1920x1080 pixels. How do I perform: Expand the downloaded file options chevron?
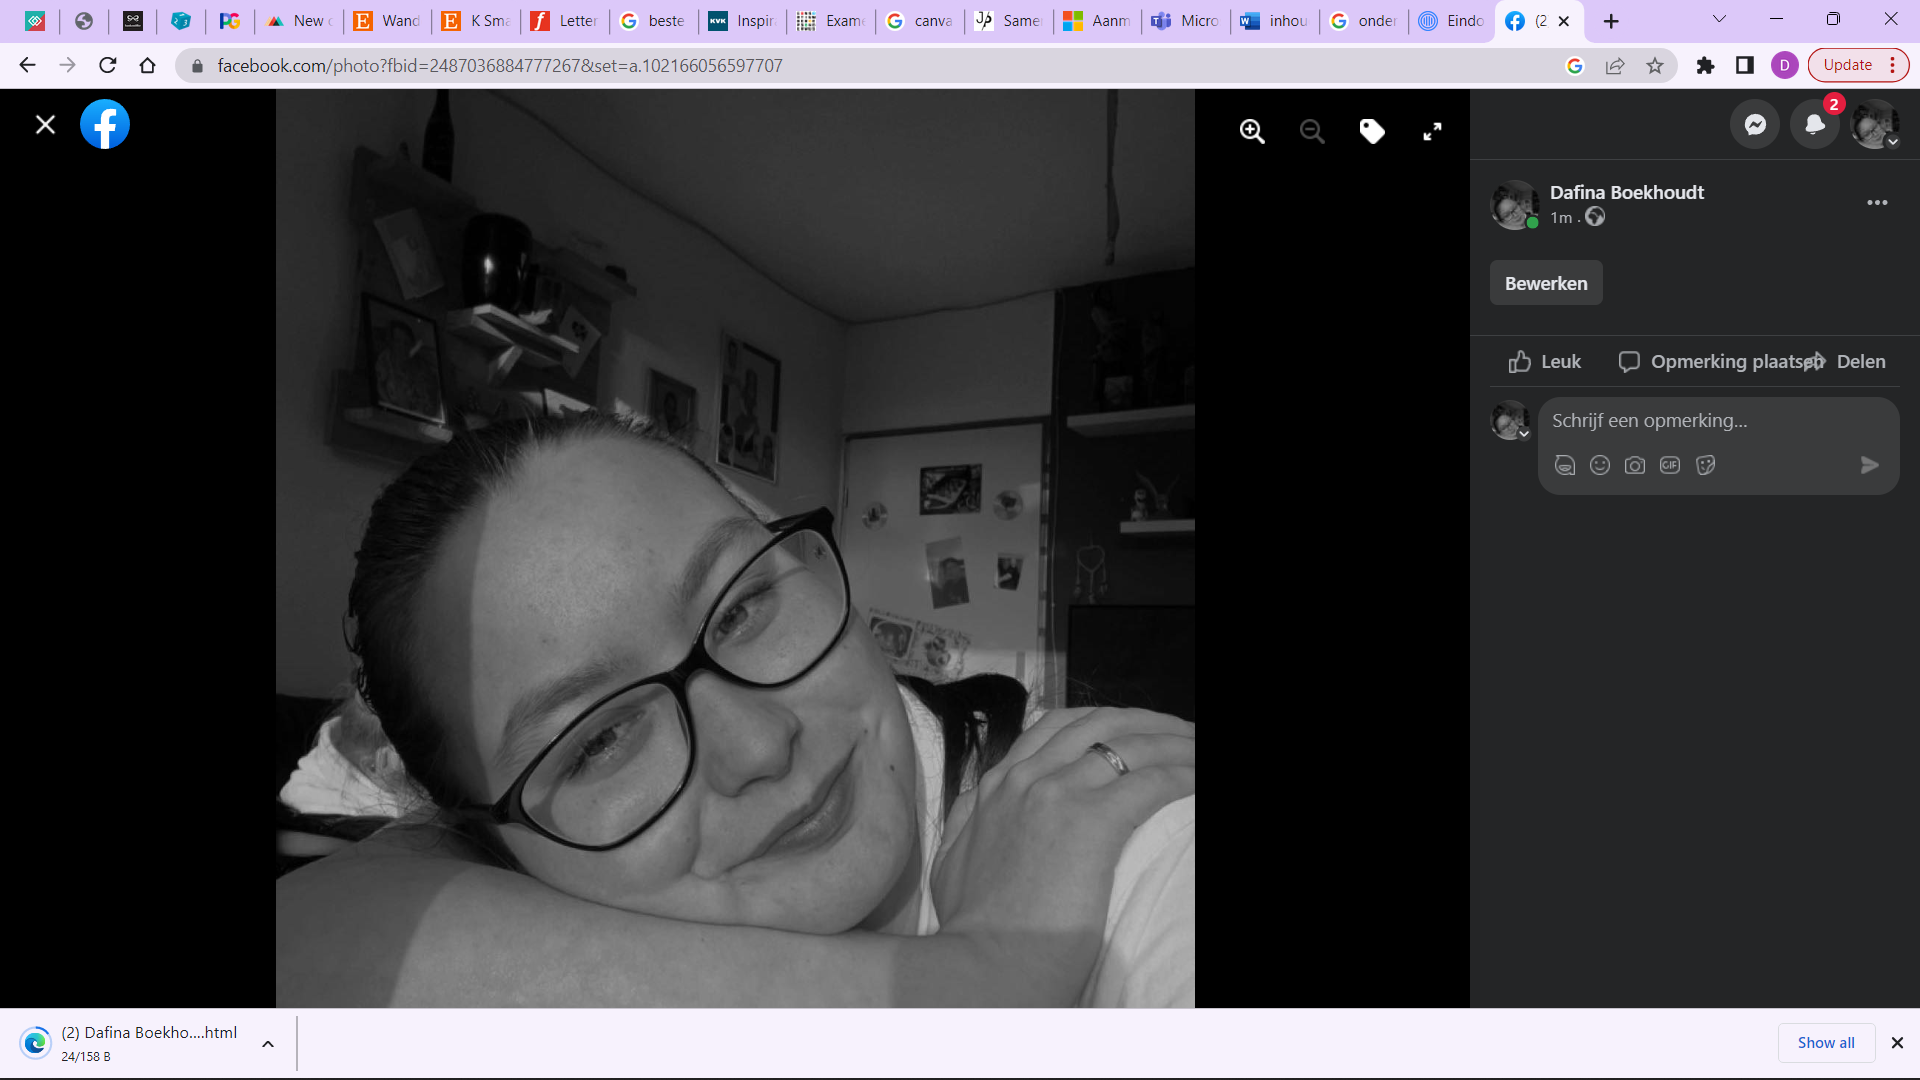pos(268,1044)
